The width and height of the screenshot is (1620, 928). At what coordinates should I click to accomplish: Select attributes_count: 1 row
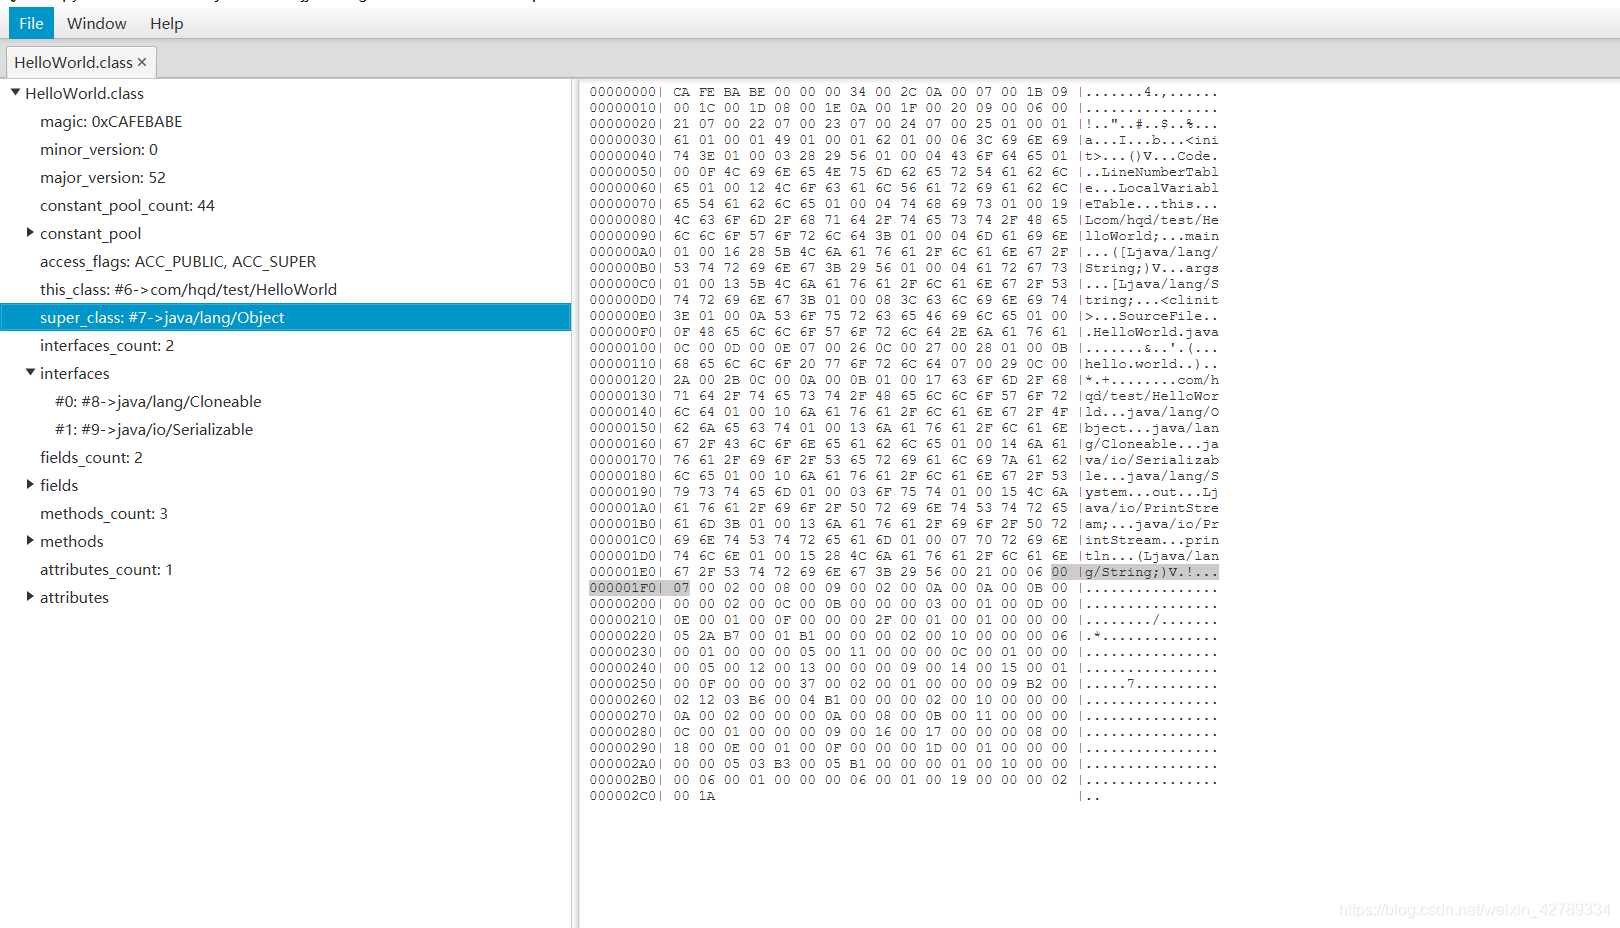[286, 569]
